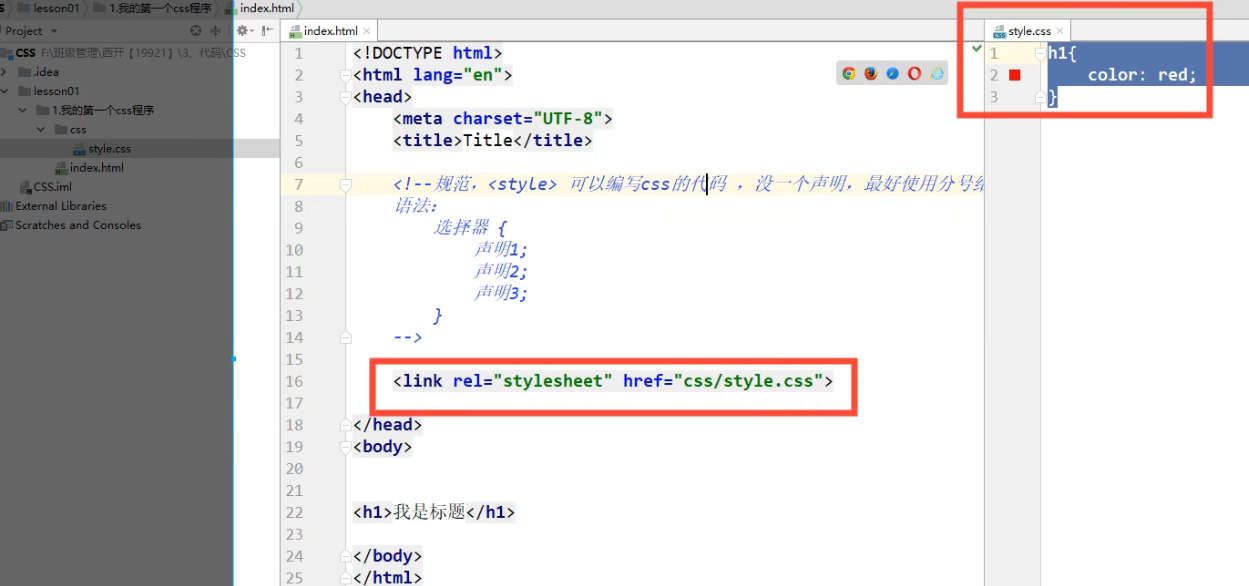
Task: Click line number 16 in gutter
Action: point(293,381)
